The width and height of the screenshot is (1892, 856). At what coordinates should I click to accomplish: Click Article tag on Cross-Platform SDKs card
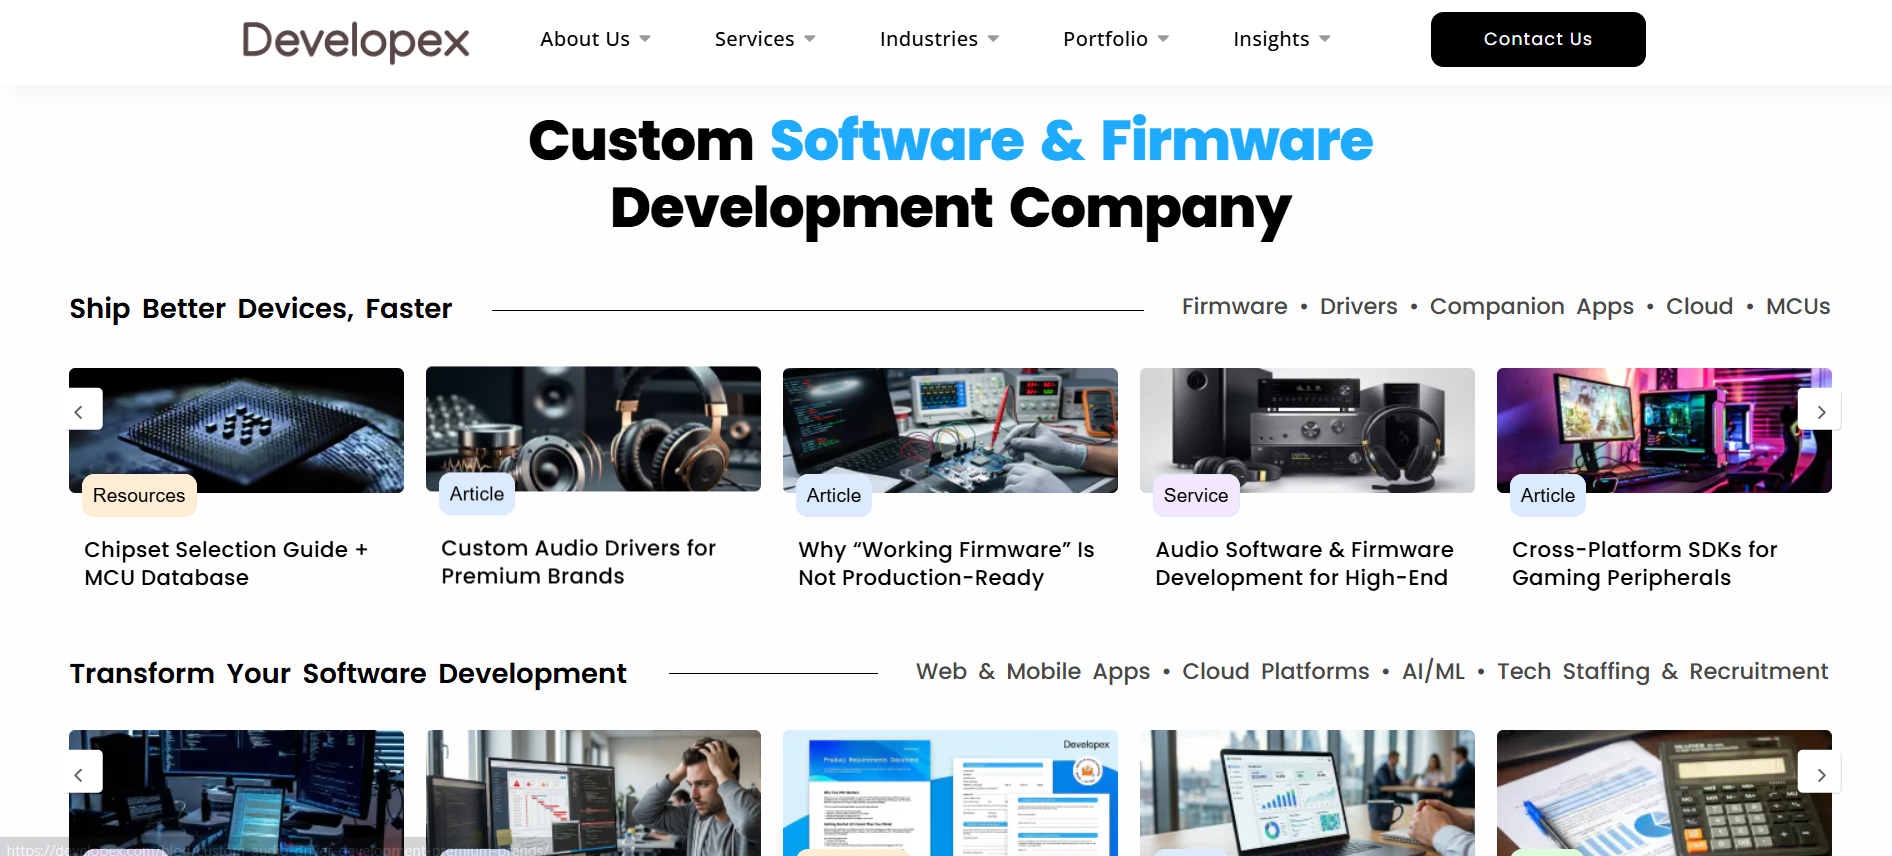tap(1548, 495)
